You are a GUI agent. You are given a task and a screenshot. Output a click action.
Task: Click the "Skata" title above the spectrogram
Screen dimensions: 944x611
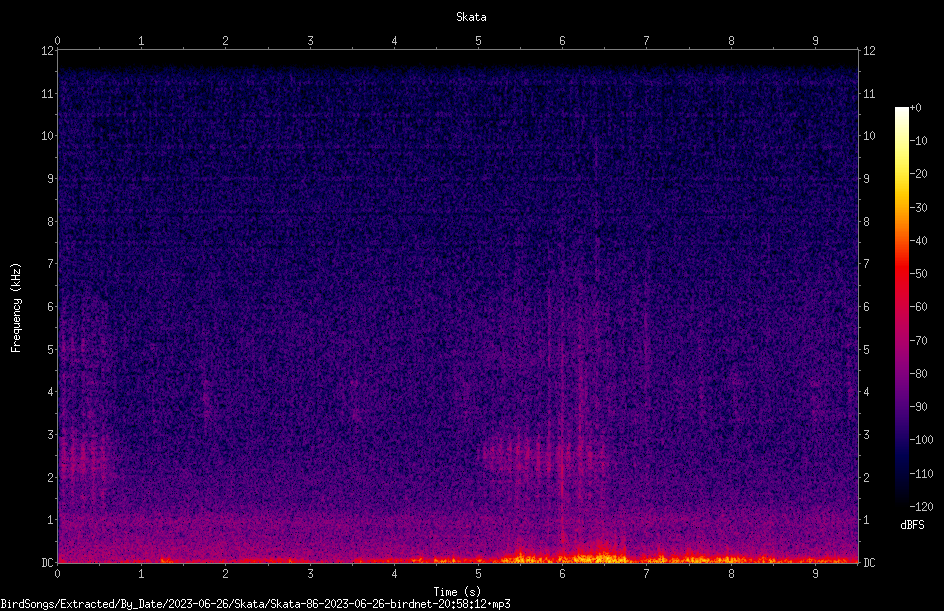point(471,17)
